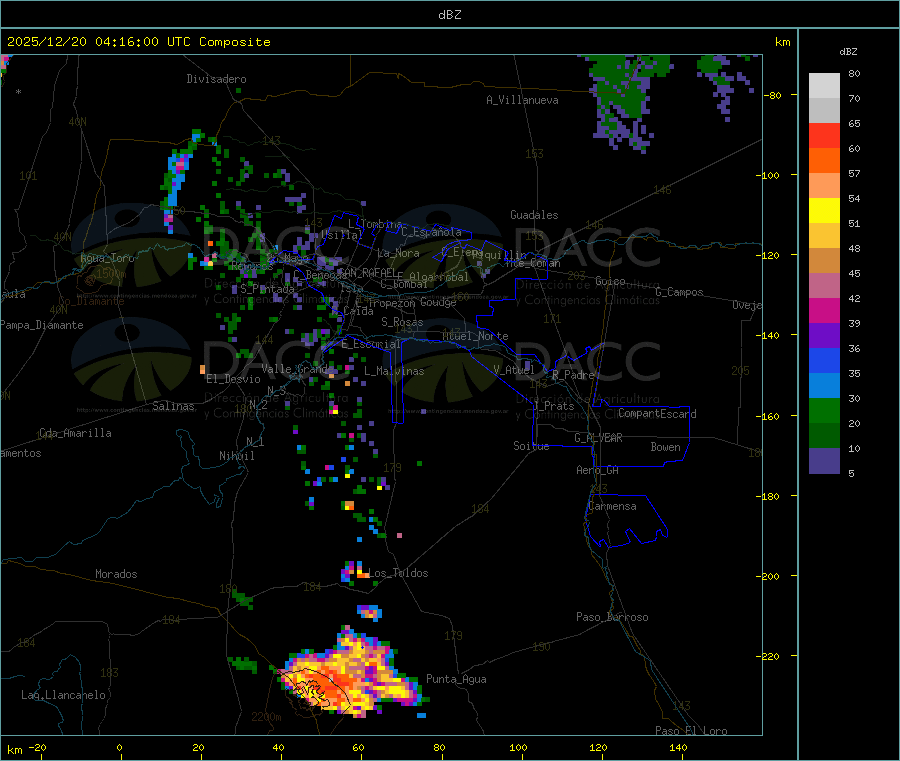Click the G_Campos label

(680, 292)
